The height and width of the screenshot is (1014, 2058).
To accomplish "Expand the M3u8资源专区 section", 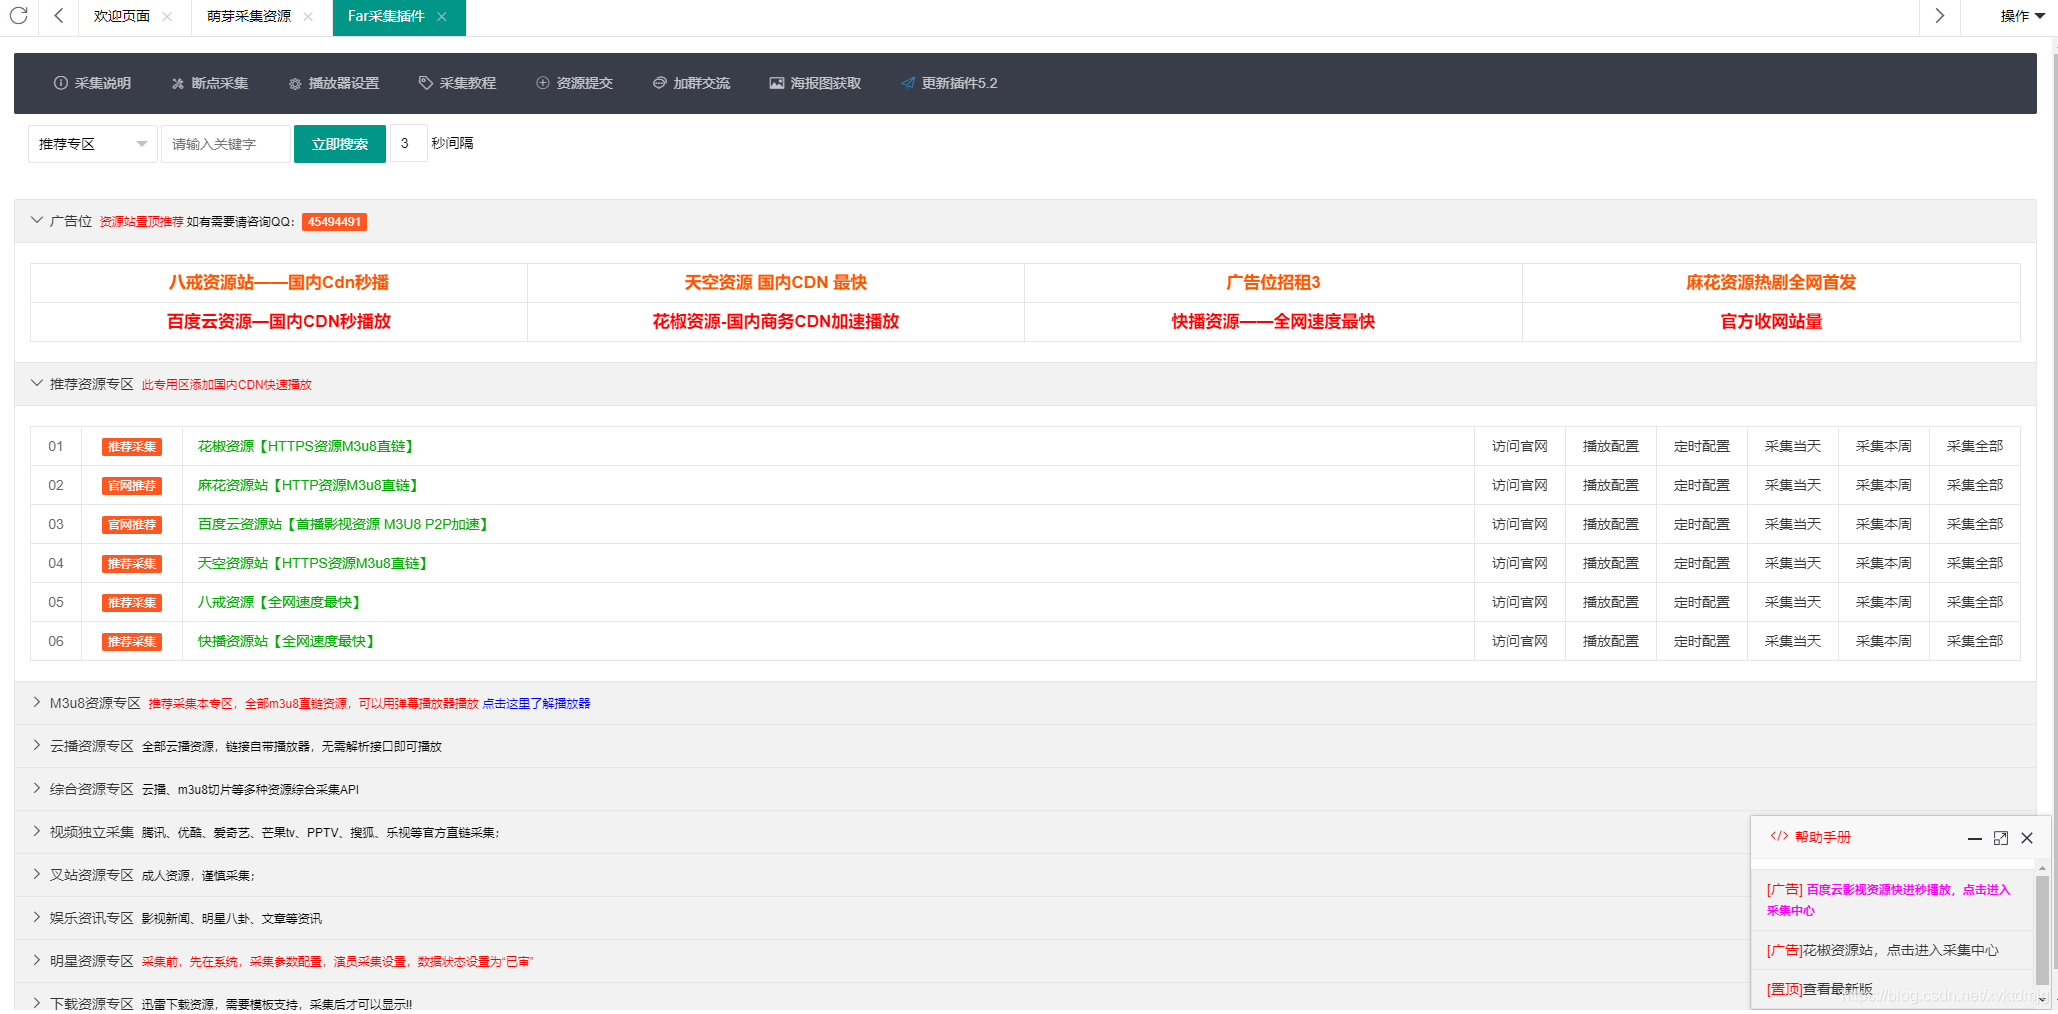I will pos(37,703).
